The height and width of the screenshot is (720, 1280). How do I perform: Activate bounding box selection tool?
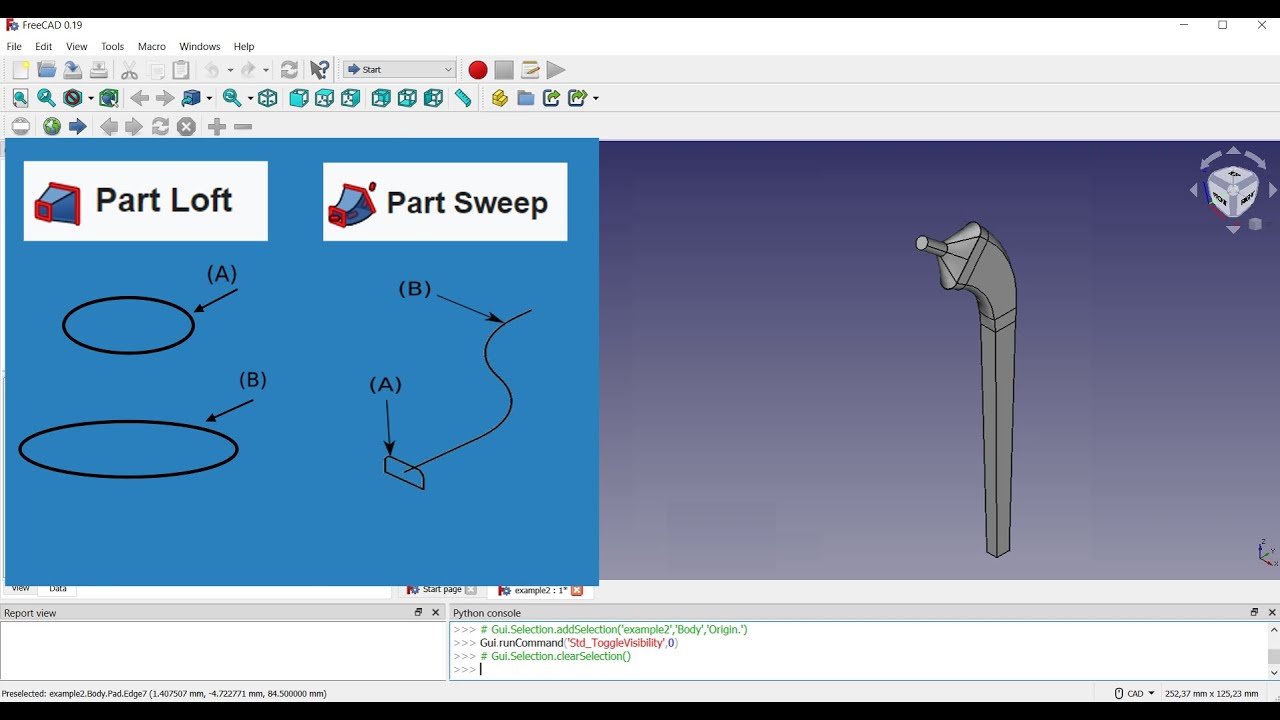pyautogui.click(x=109, y=98)
